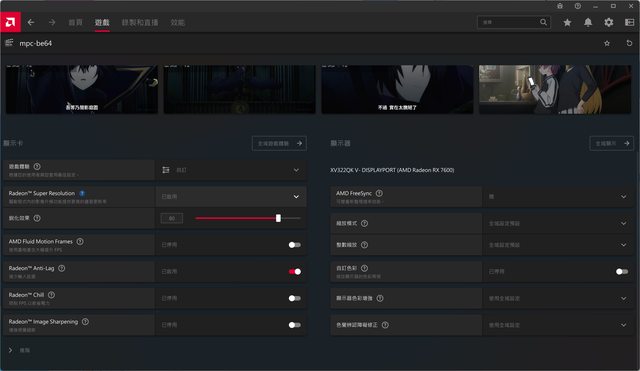Click blue info icon beside Radeon Super Resolution
The width and height of the screenshot is (640, 371).
(82, 193)
